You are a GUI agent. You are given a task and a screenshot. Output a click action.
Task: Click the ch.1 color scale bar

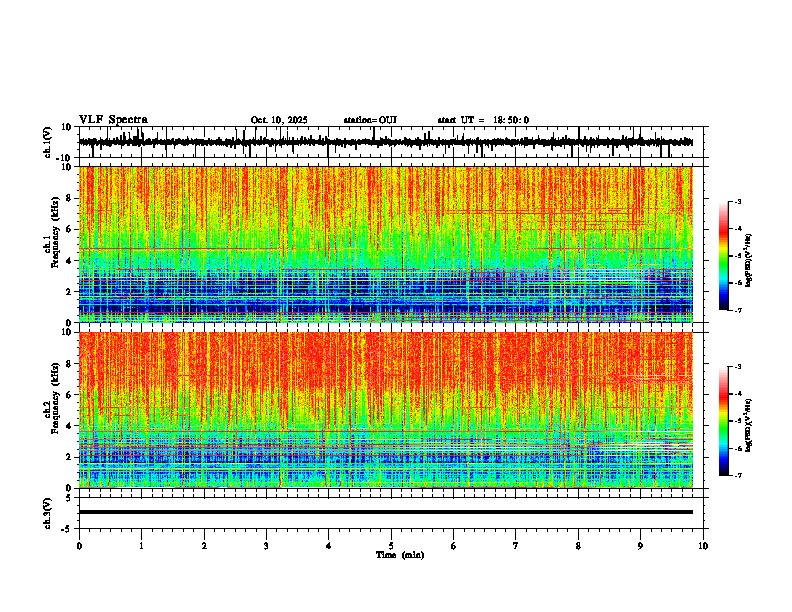[x=724, y=256]
